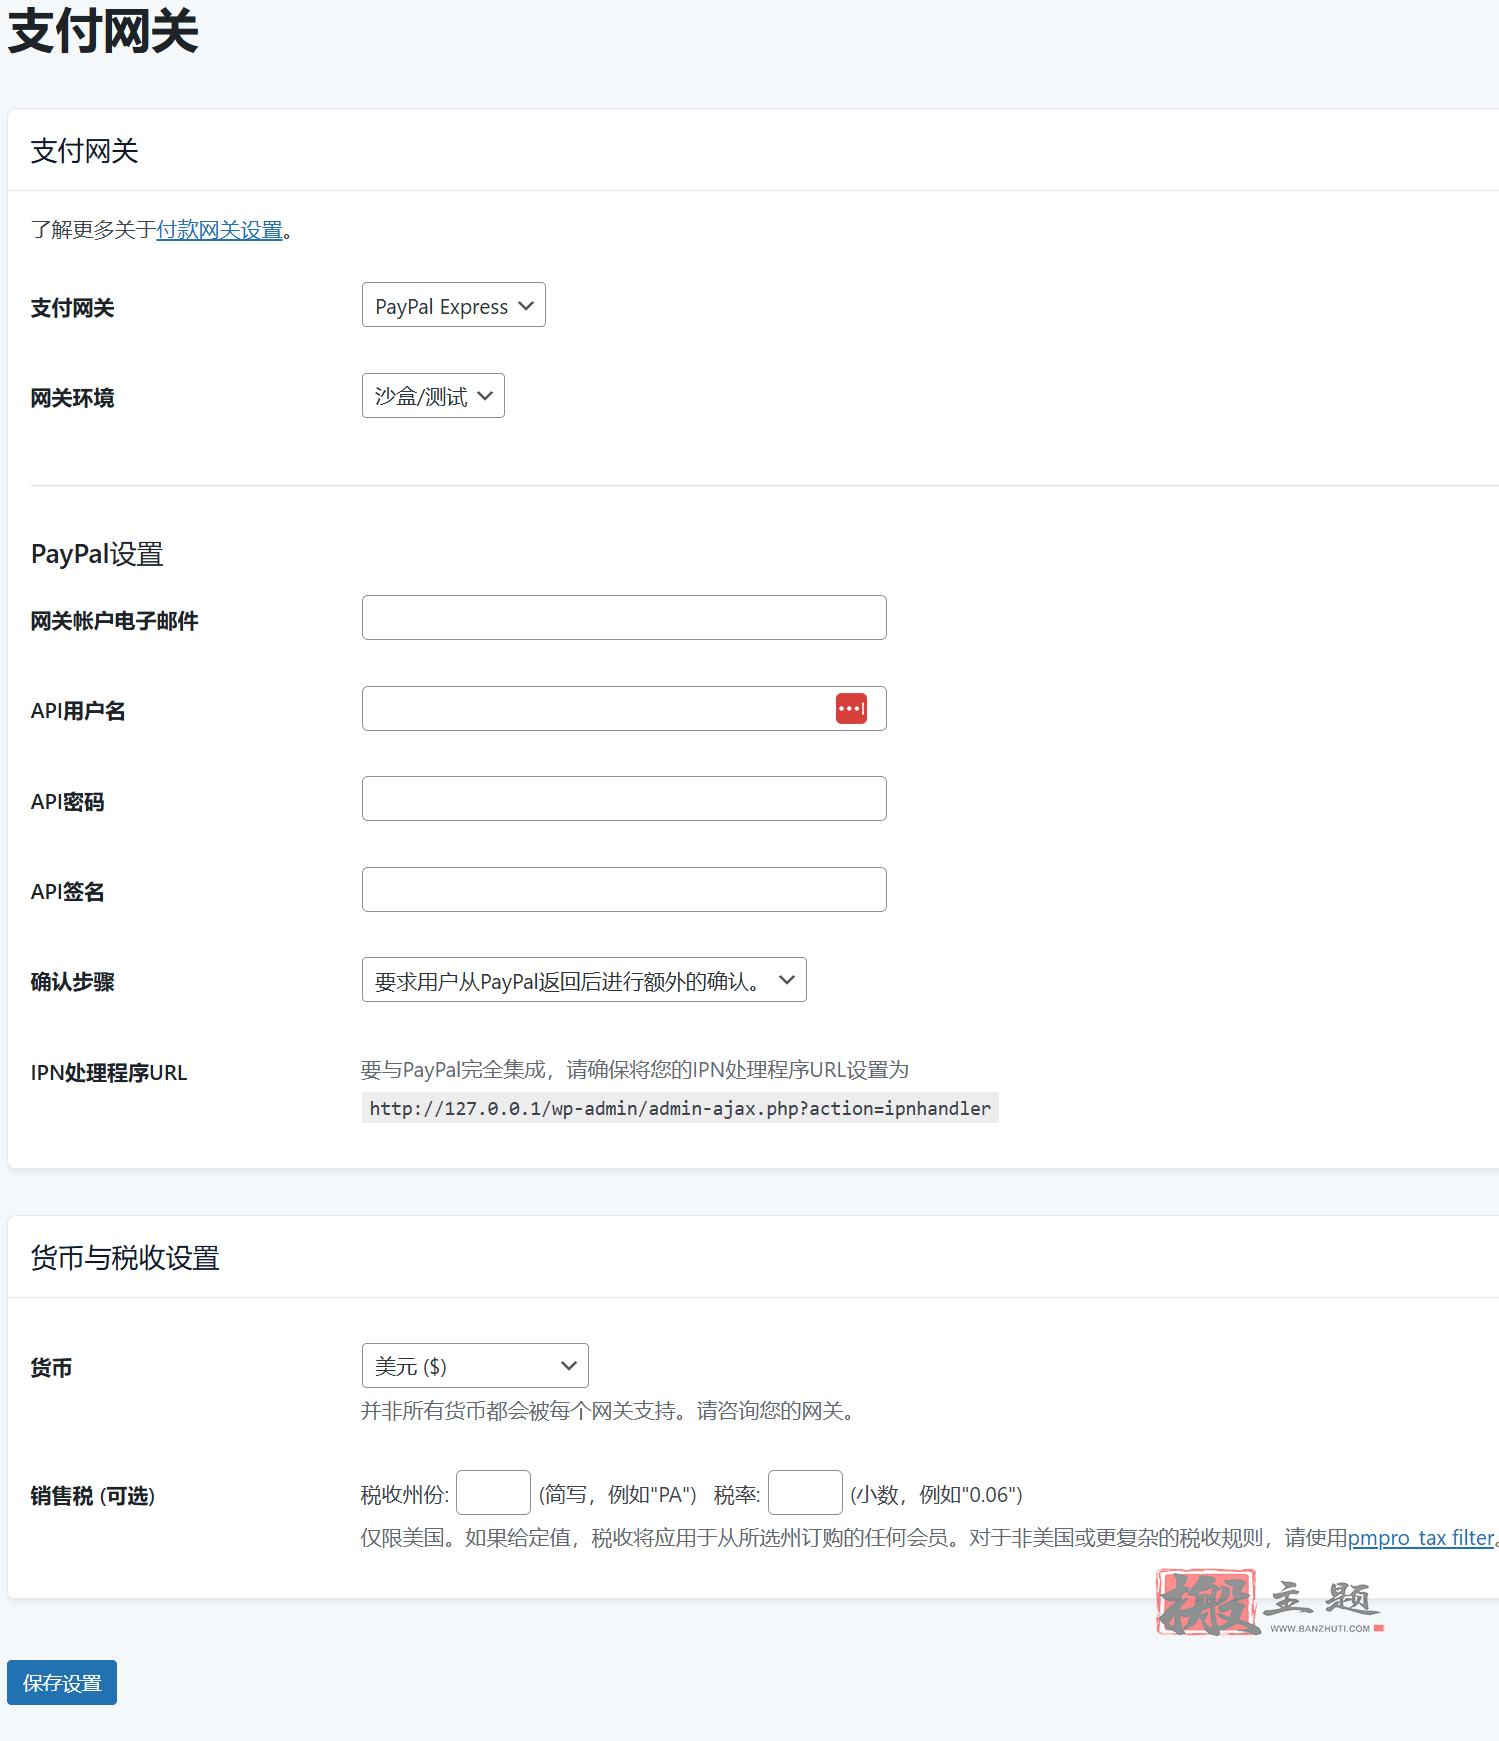Click the PayPal设置 section heading

[97, 554]
